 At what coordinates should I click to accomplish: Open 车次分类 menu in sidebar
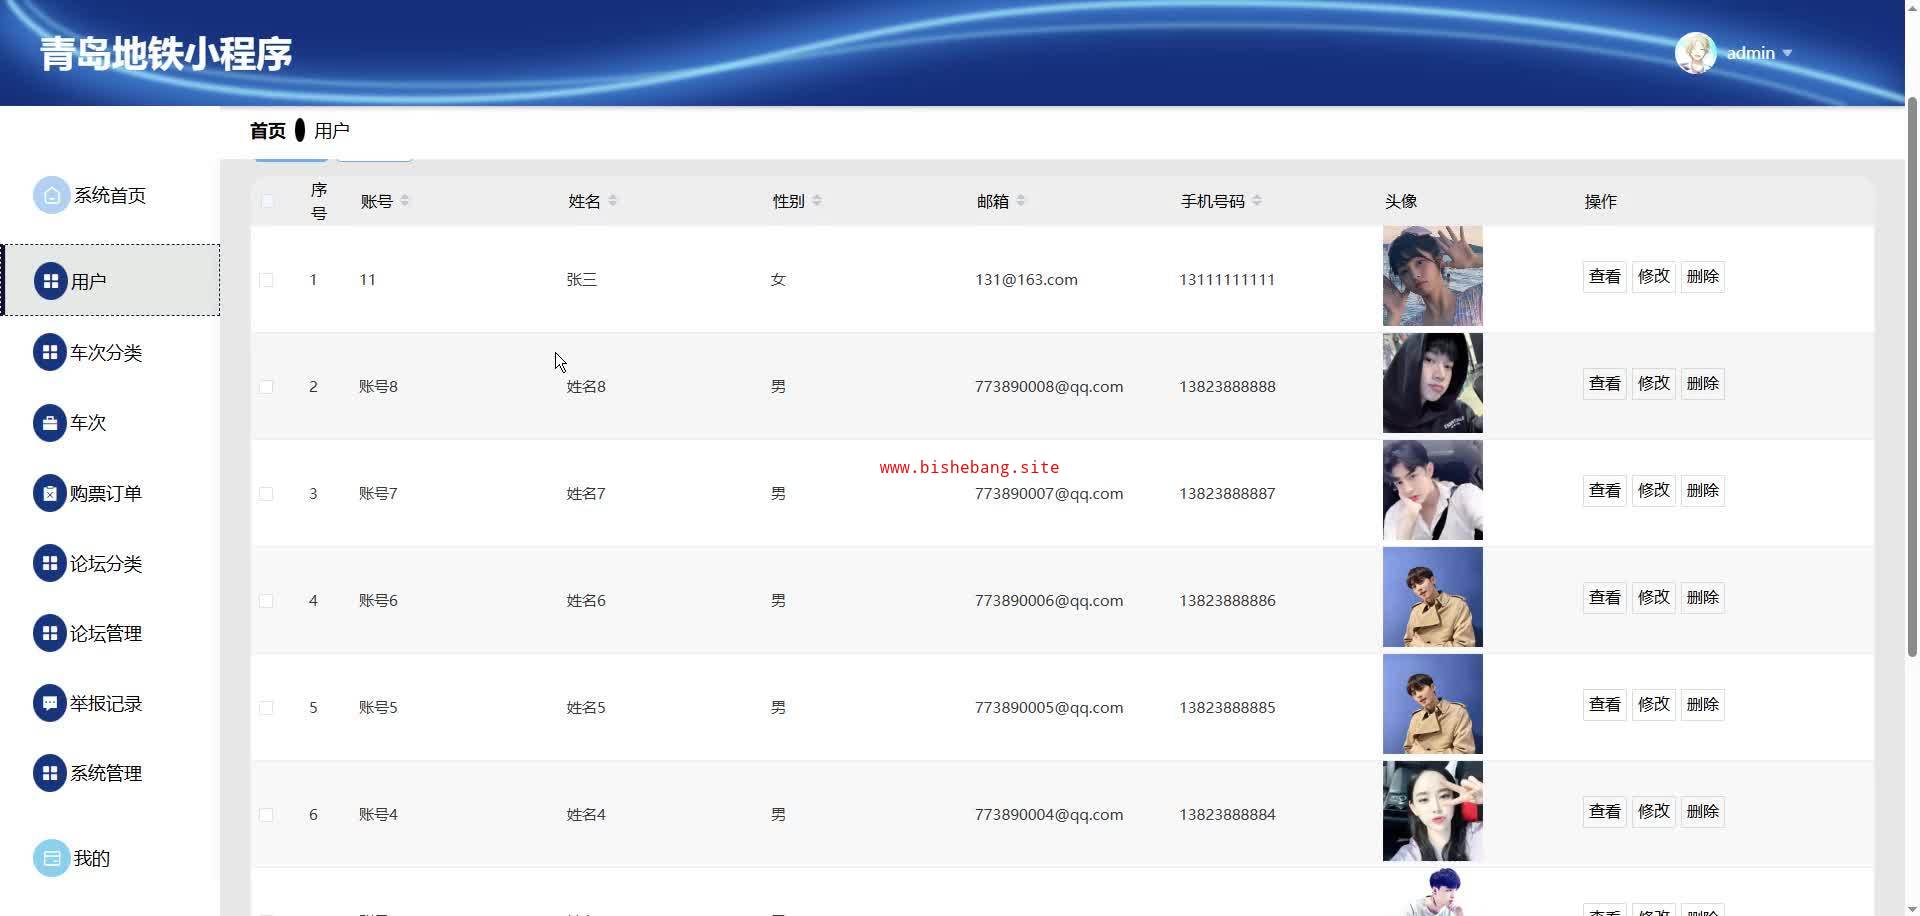coord(106,352)
